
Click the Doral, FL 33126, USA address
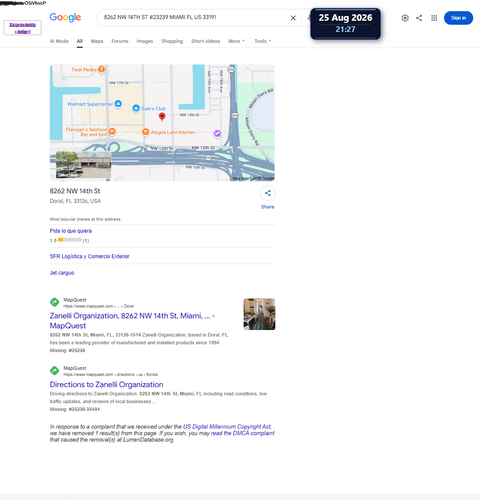click(x=75, y=201)
